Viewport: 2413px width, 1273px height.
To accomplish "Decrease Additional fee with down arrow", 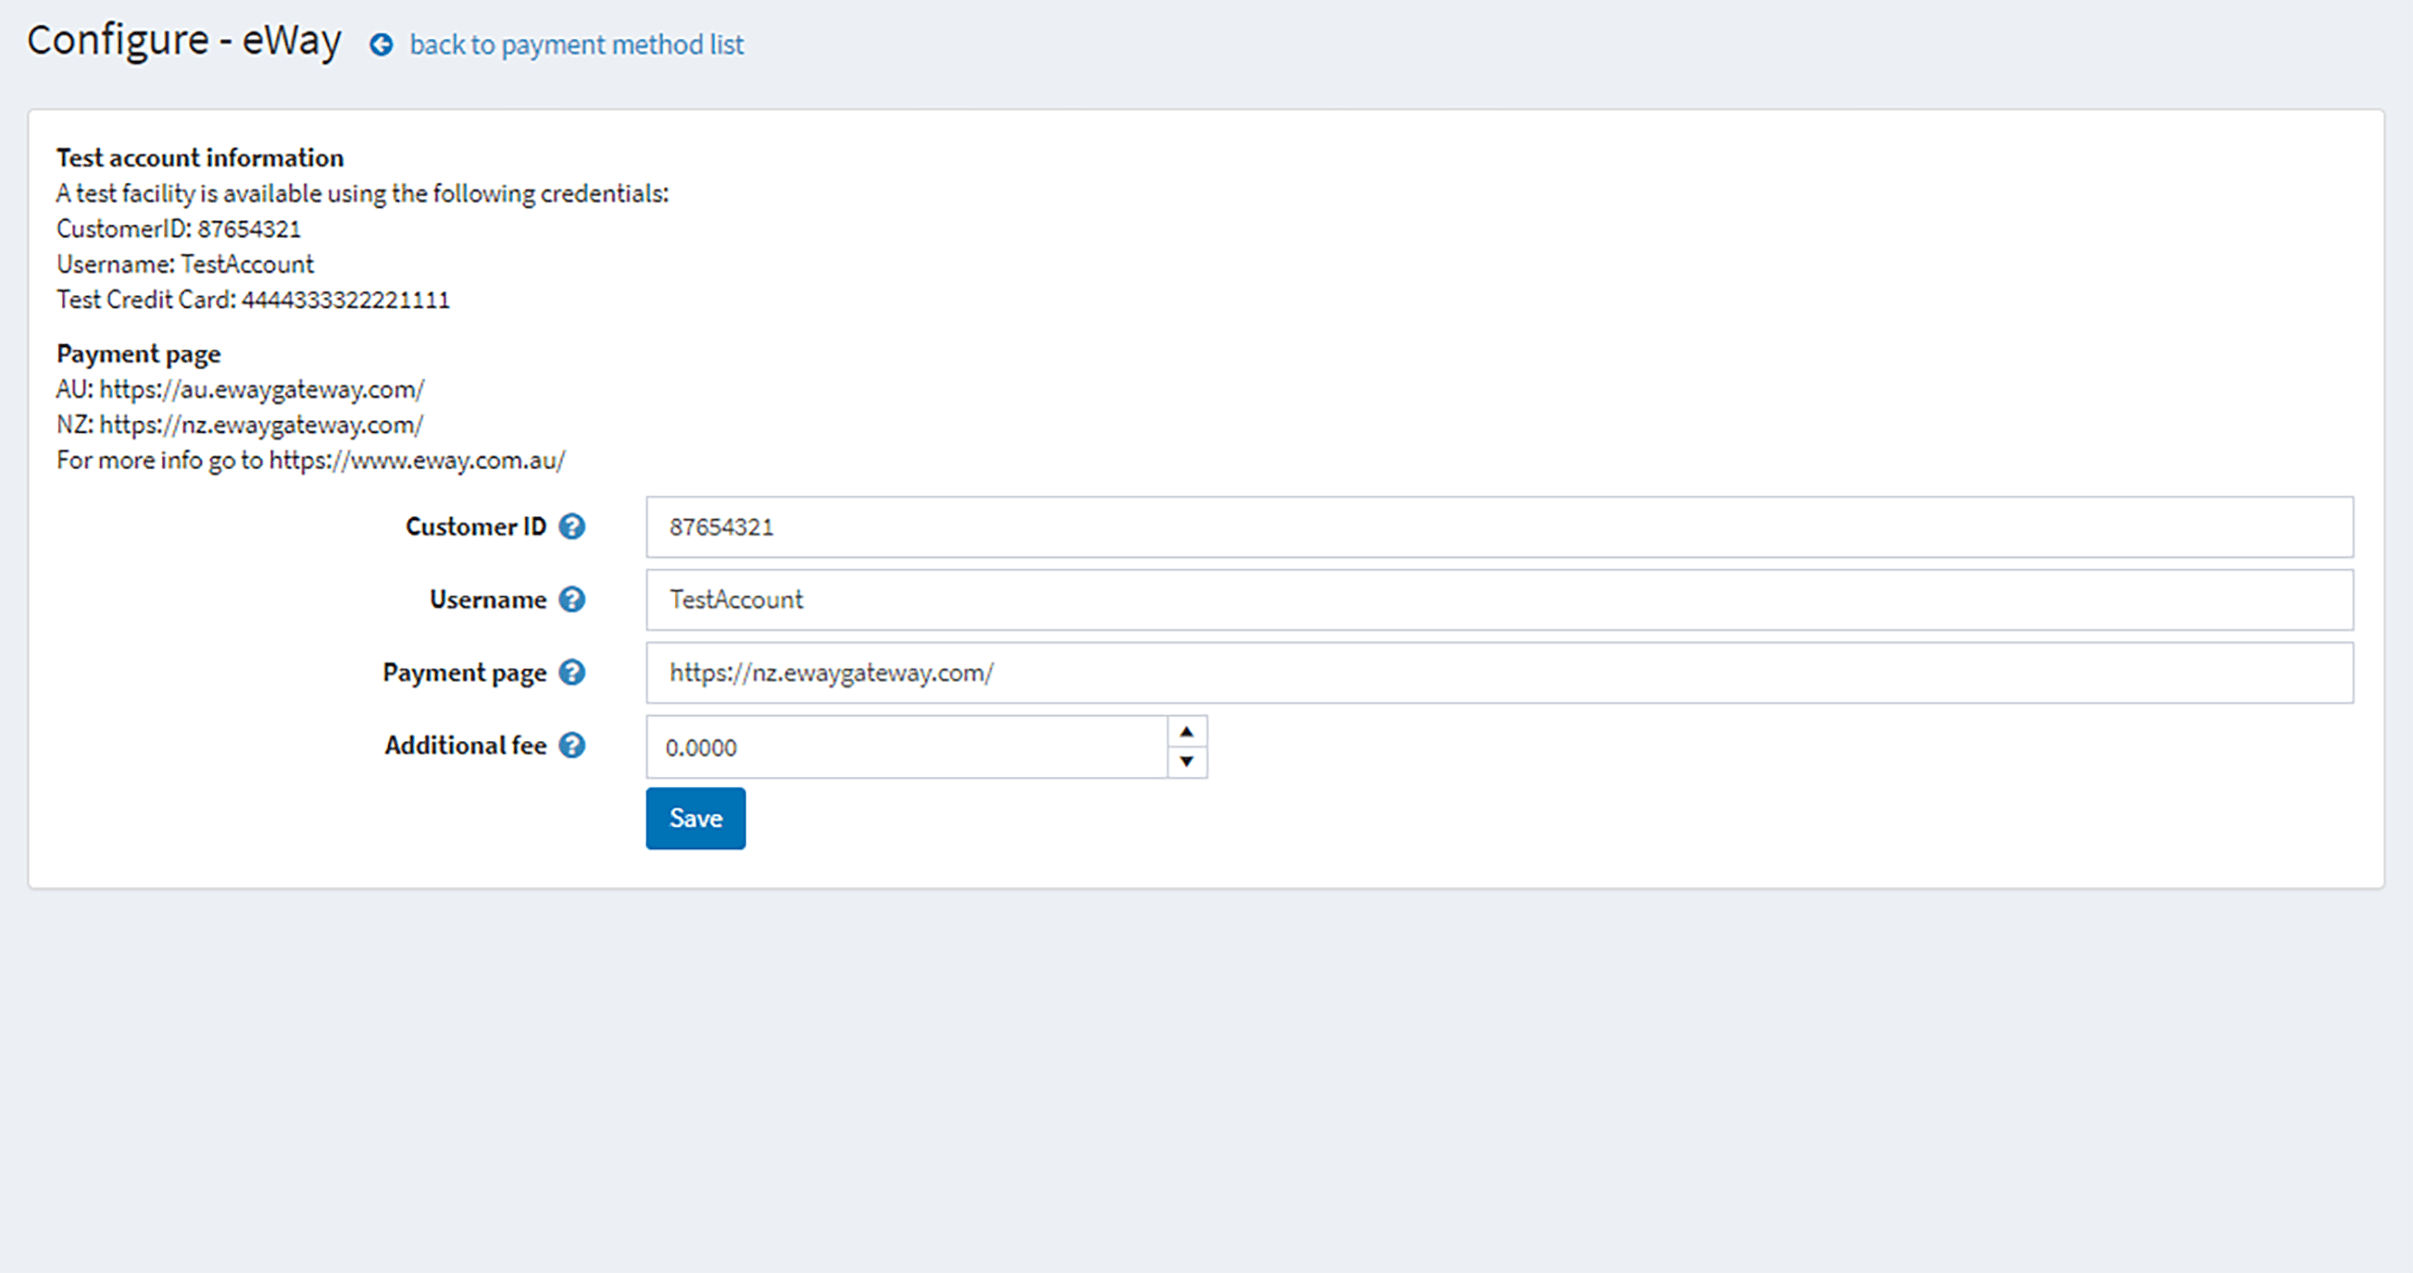I will point(1187,762).
